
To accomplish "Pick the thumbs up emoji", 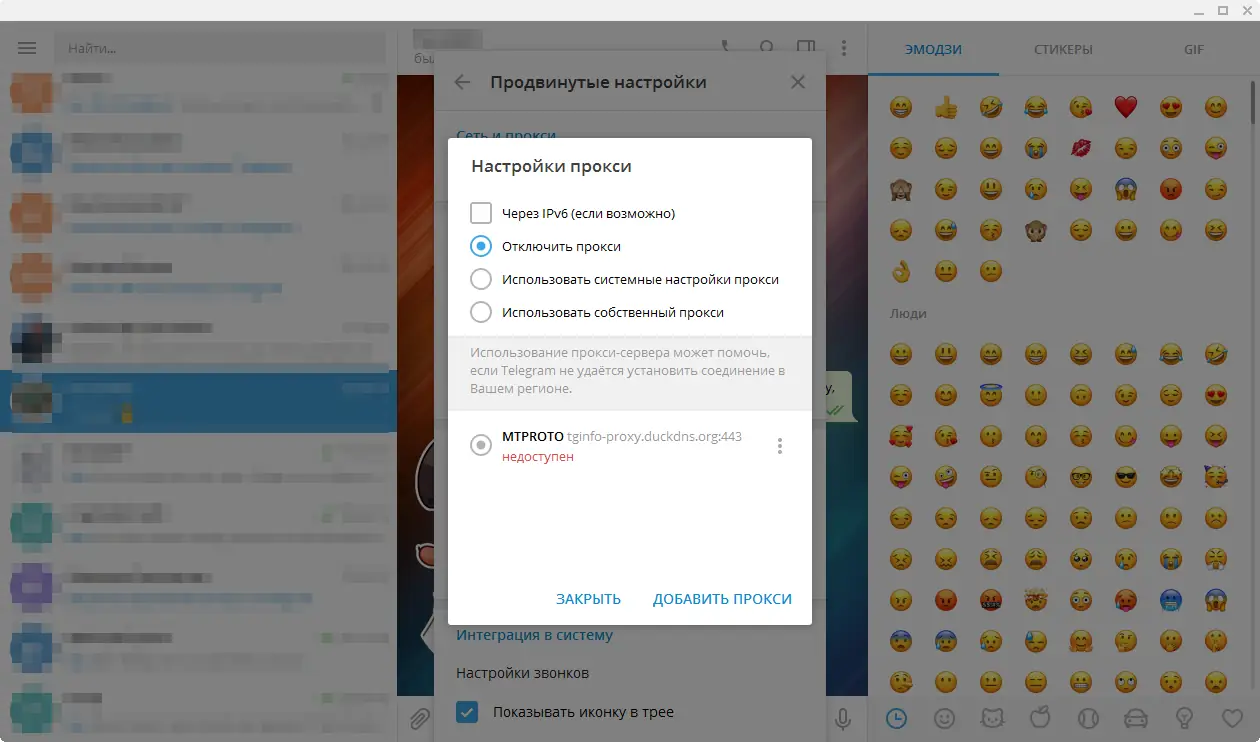I will point(946,107).
